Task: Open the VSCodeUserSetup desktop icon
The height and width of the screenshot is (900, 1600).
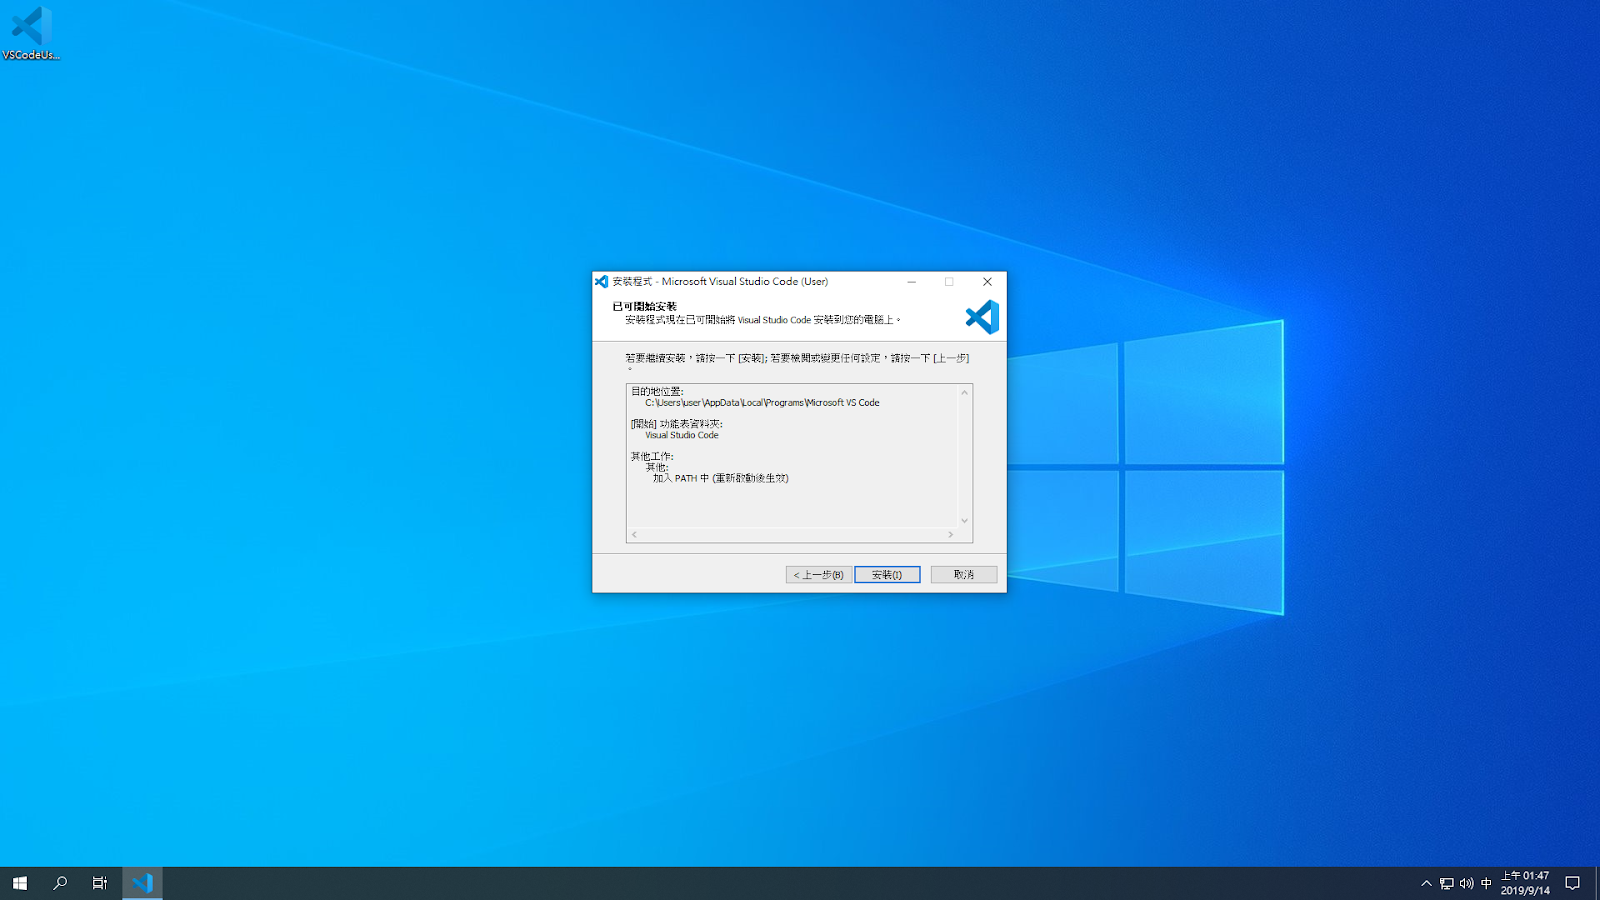Action: (31, 33)
